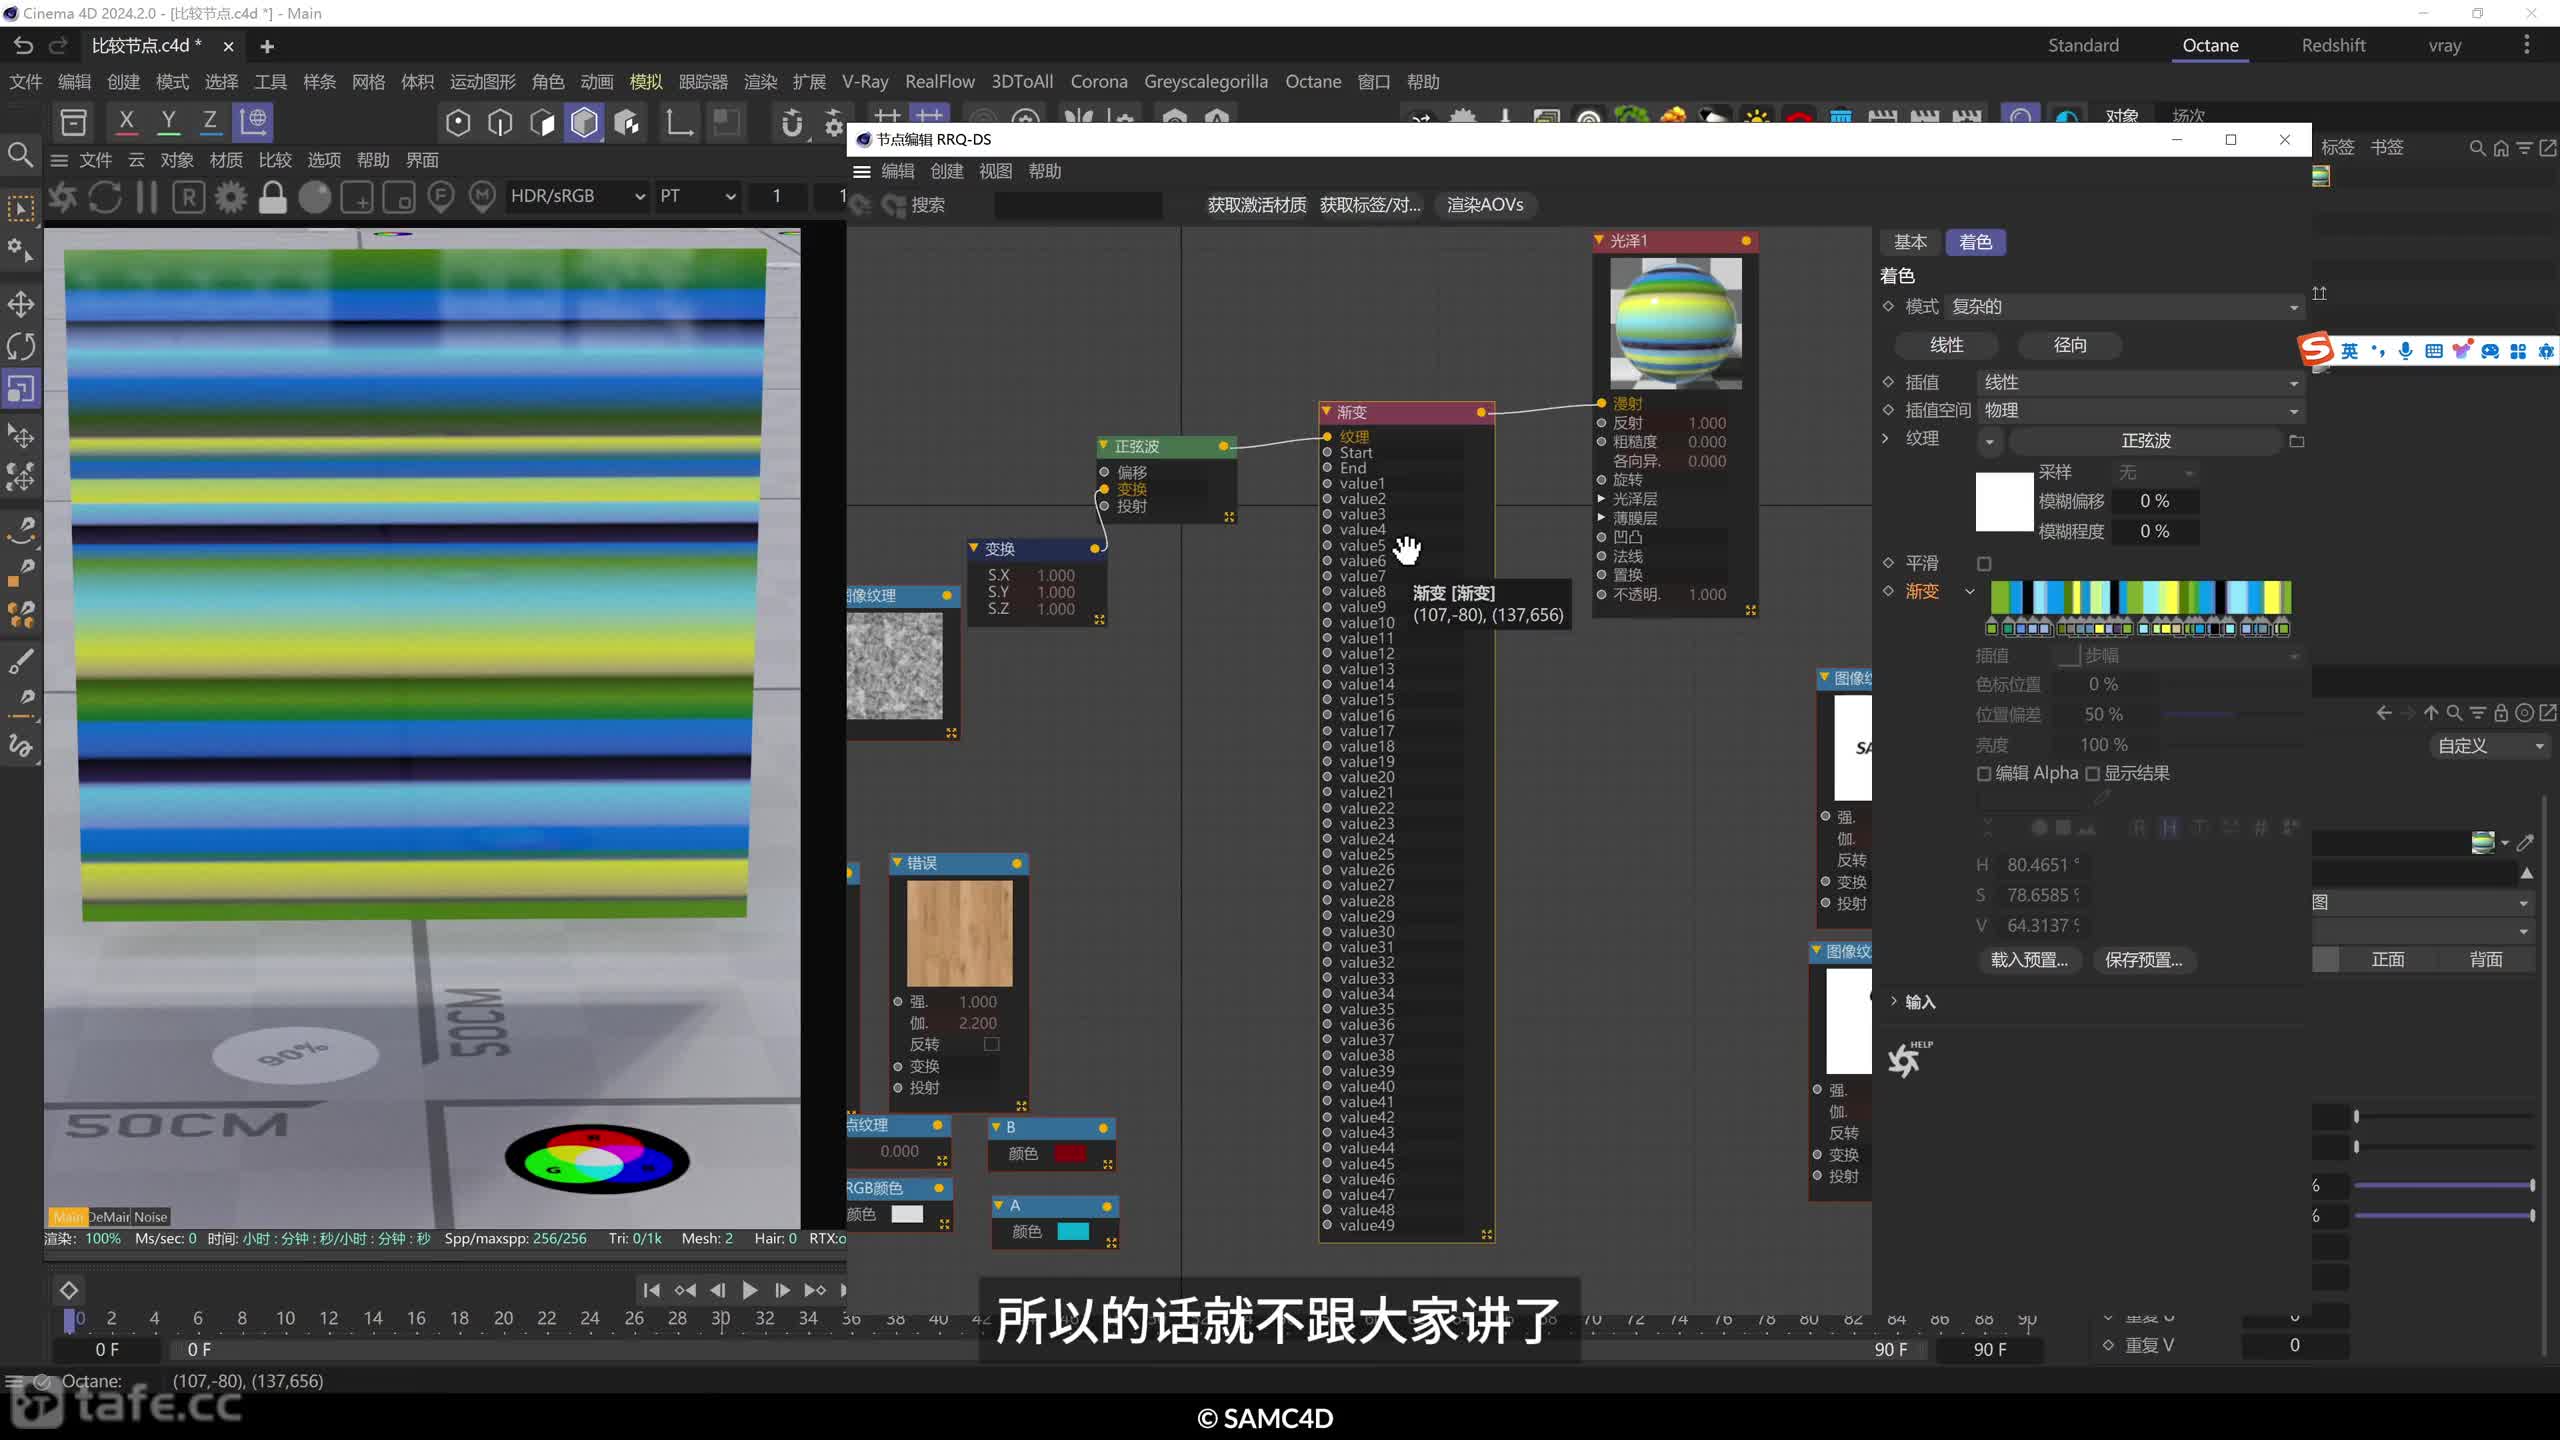Toggle the 插值空间 keyframe diamond
This screenshot has width=2560, height=1440.
(x=1888, y=410)
